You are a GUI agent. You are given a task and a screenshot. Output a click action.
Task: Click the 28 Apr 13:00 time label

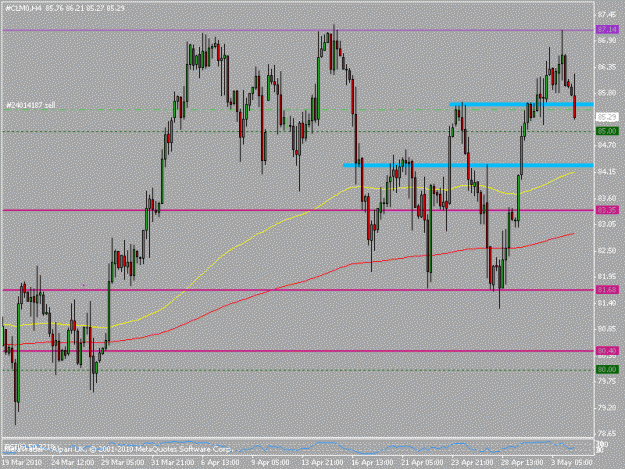522,463
